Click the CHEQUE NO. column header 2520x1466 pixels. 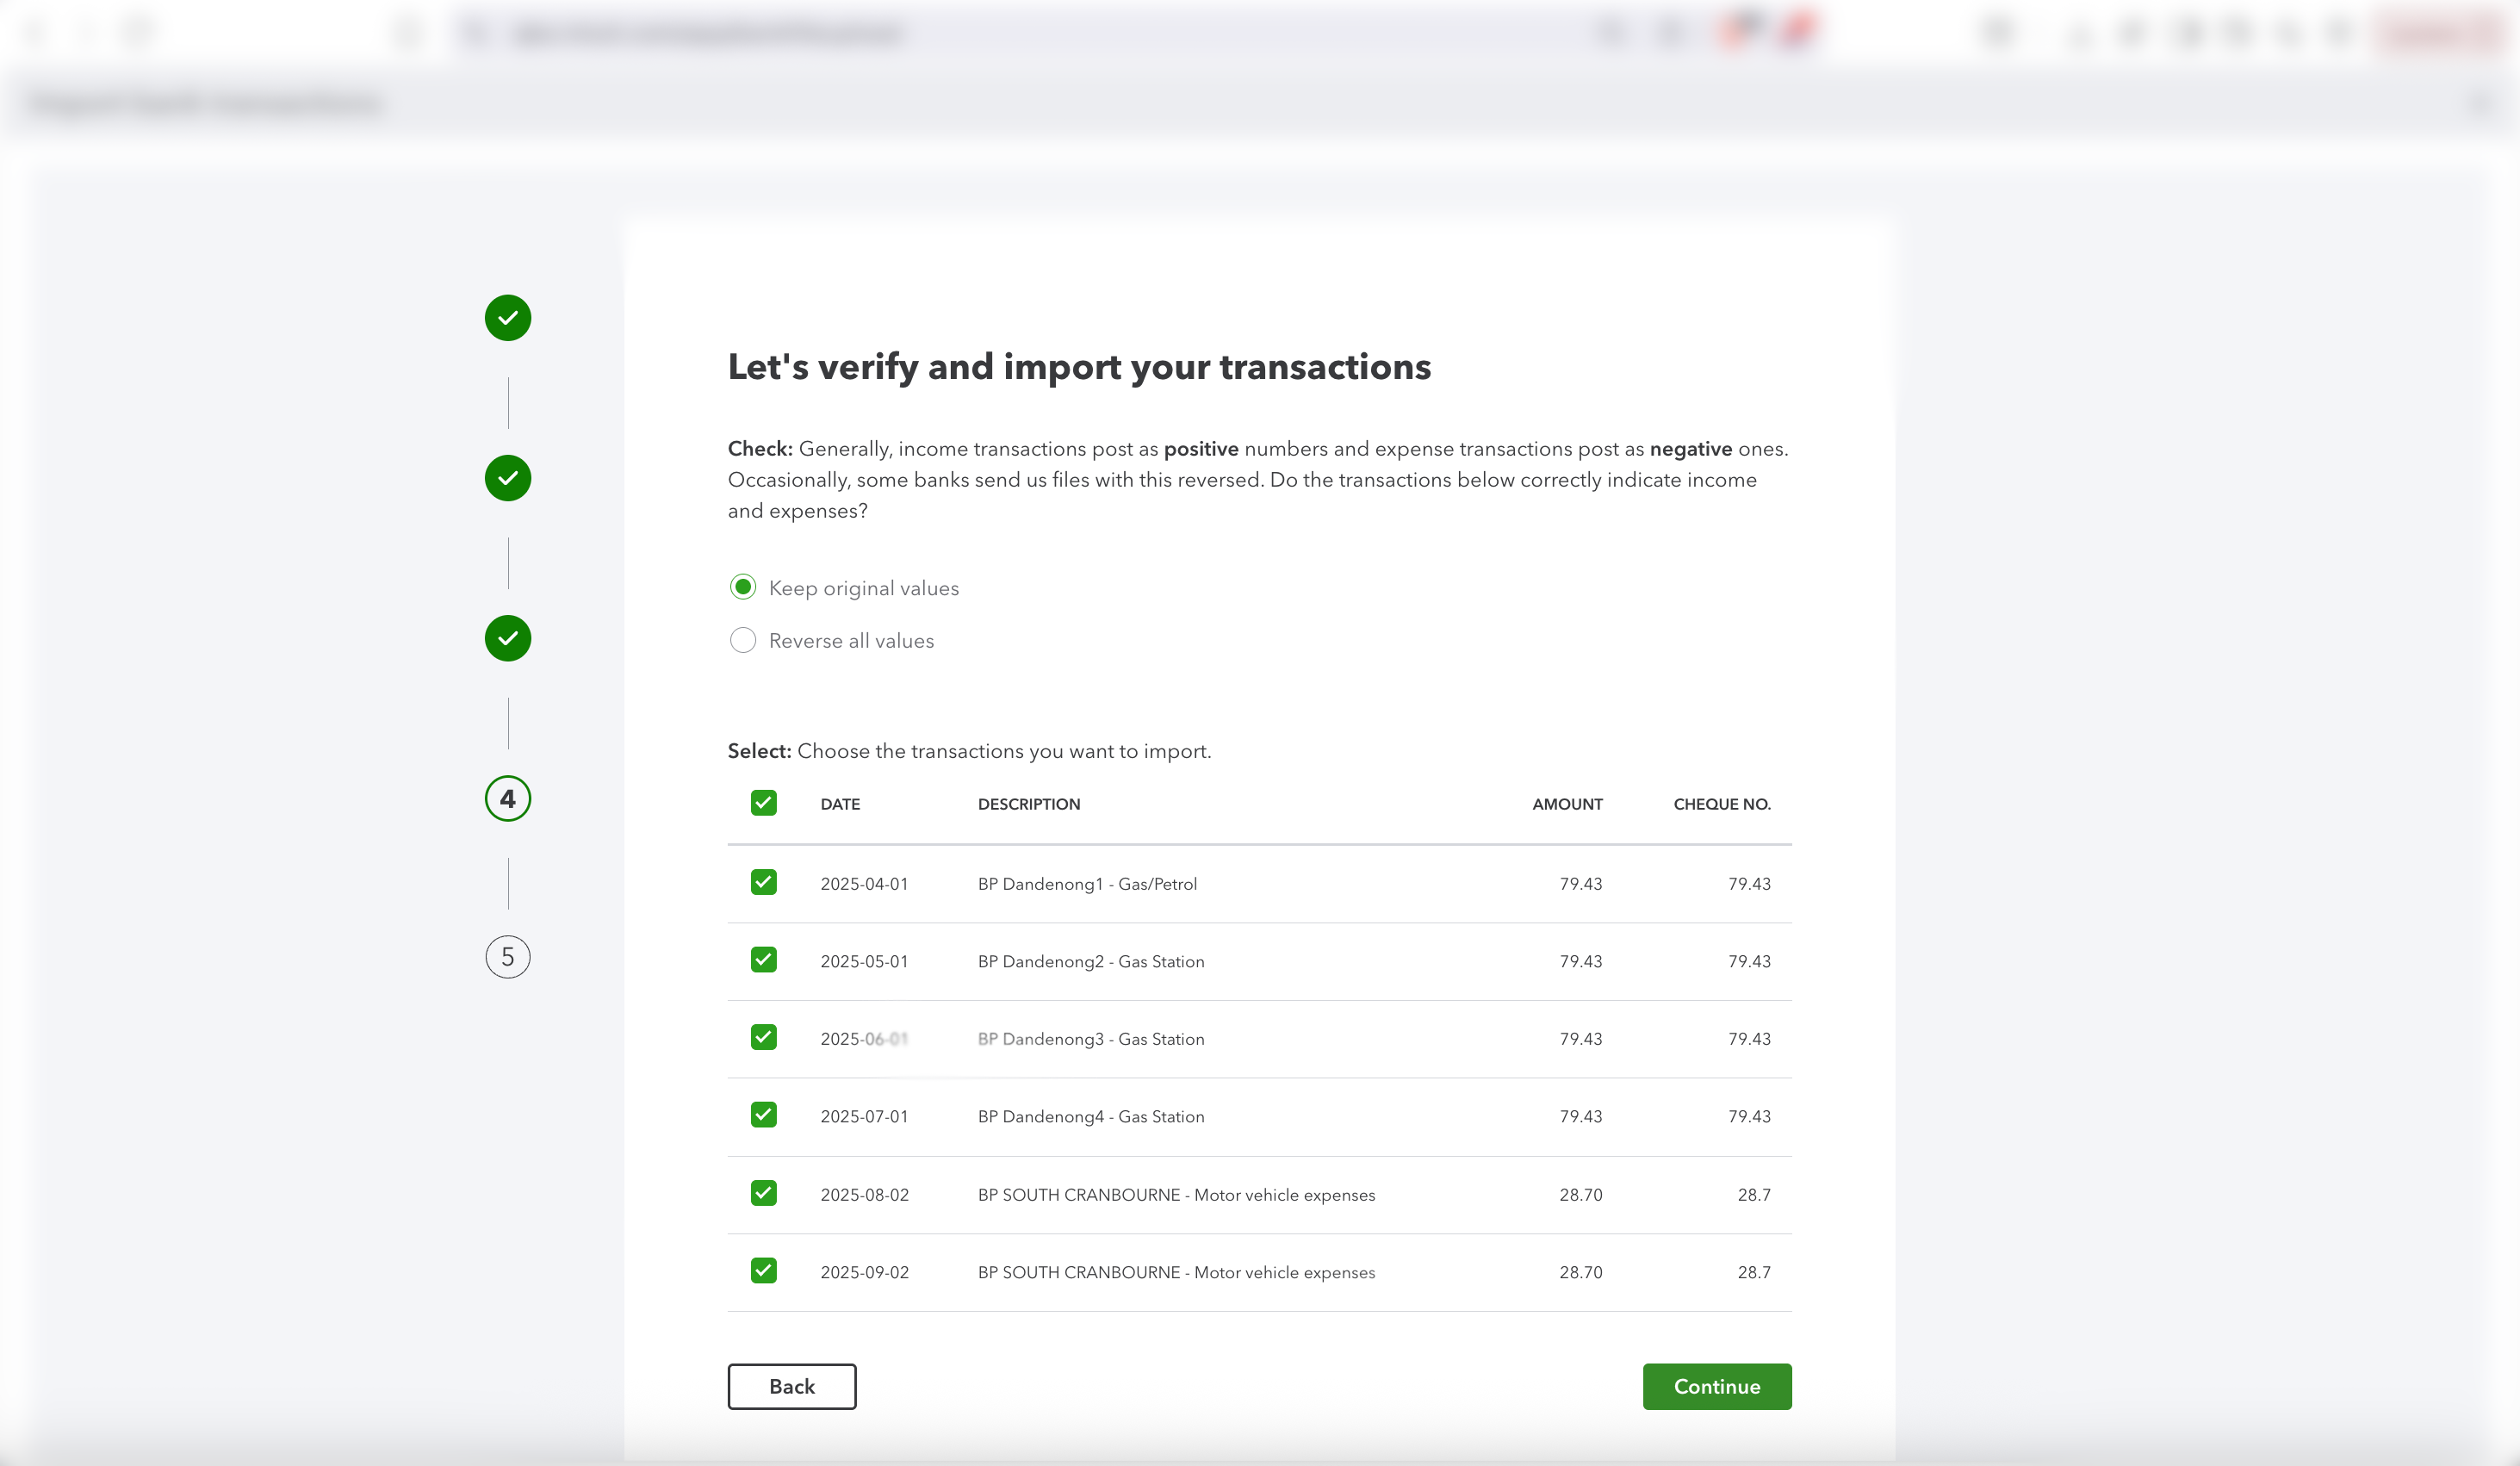click(x=1722, y=804)
